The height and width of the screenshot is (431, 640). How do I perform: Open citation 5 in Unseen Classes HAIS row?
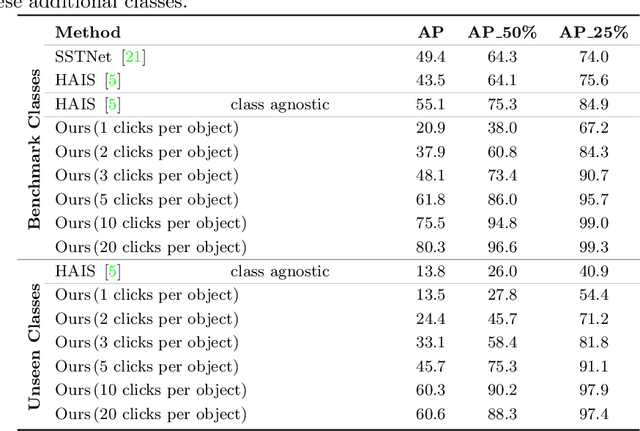(x=113, y=271)
